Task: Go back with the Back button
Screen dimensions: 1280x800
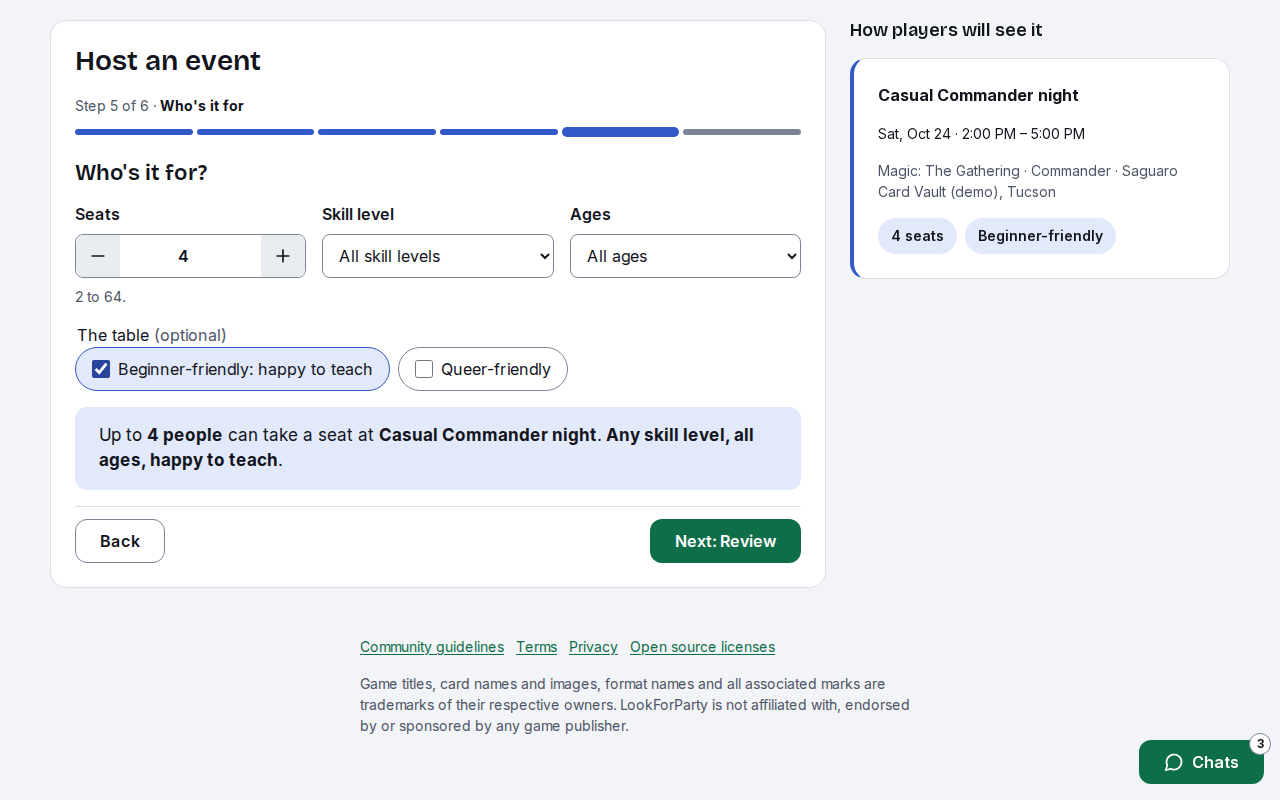Action: coord(120,541)
